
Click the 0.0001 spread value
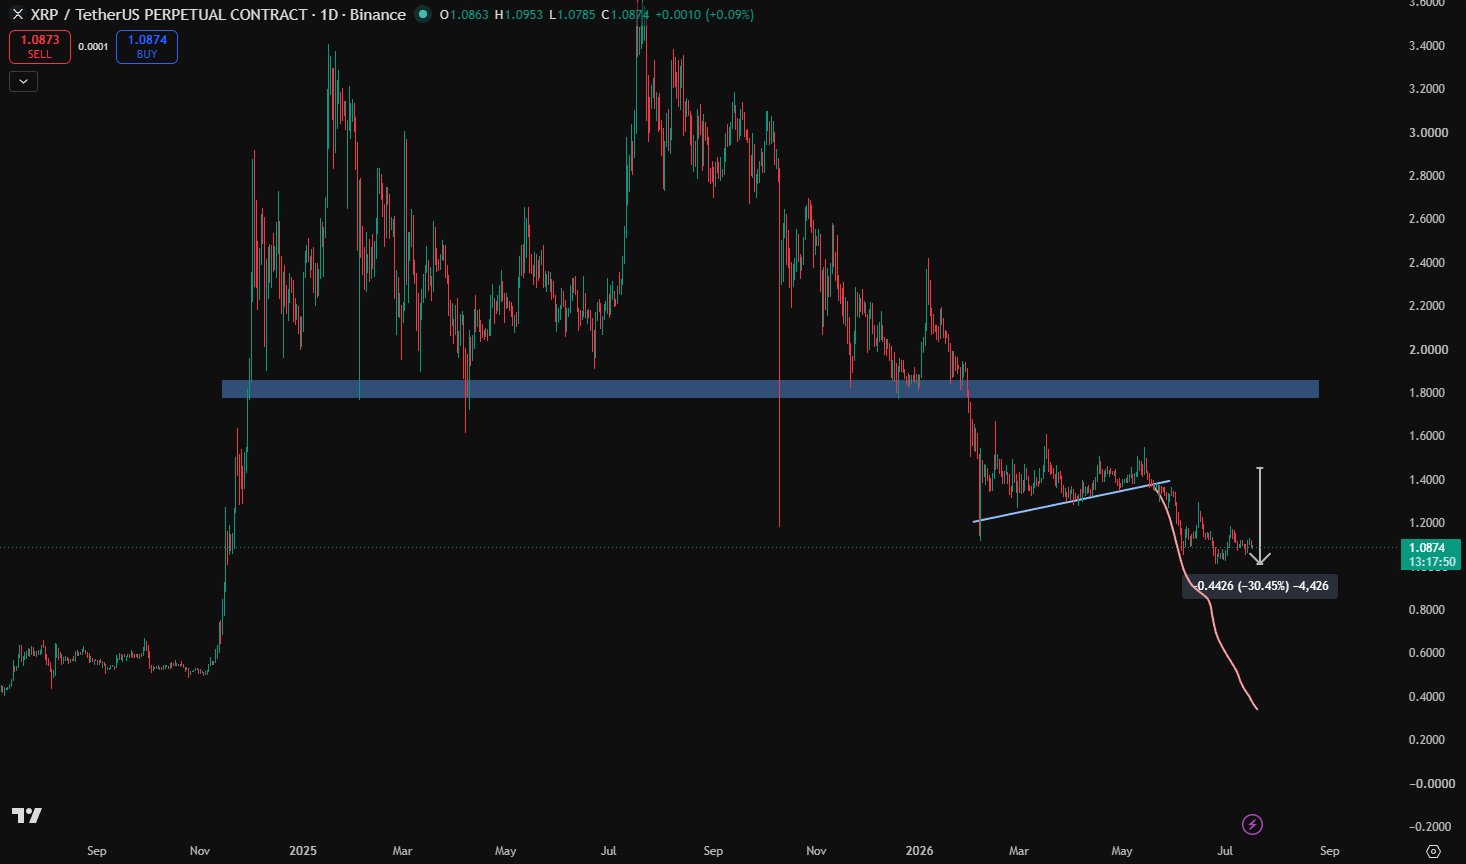(x=93, y=47)
